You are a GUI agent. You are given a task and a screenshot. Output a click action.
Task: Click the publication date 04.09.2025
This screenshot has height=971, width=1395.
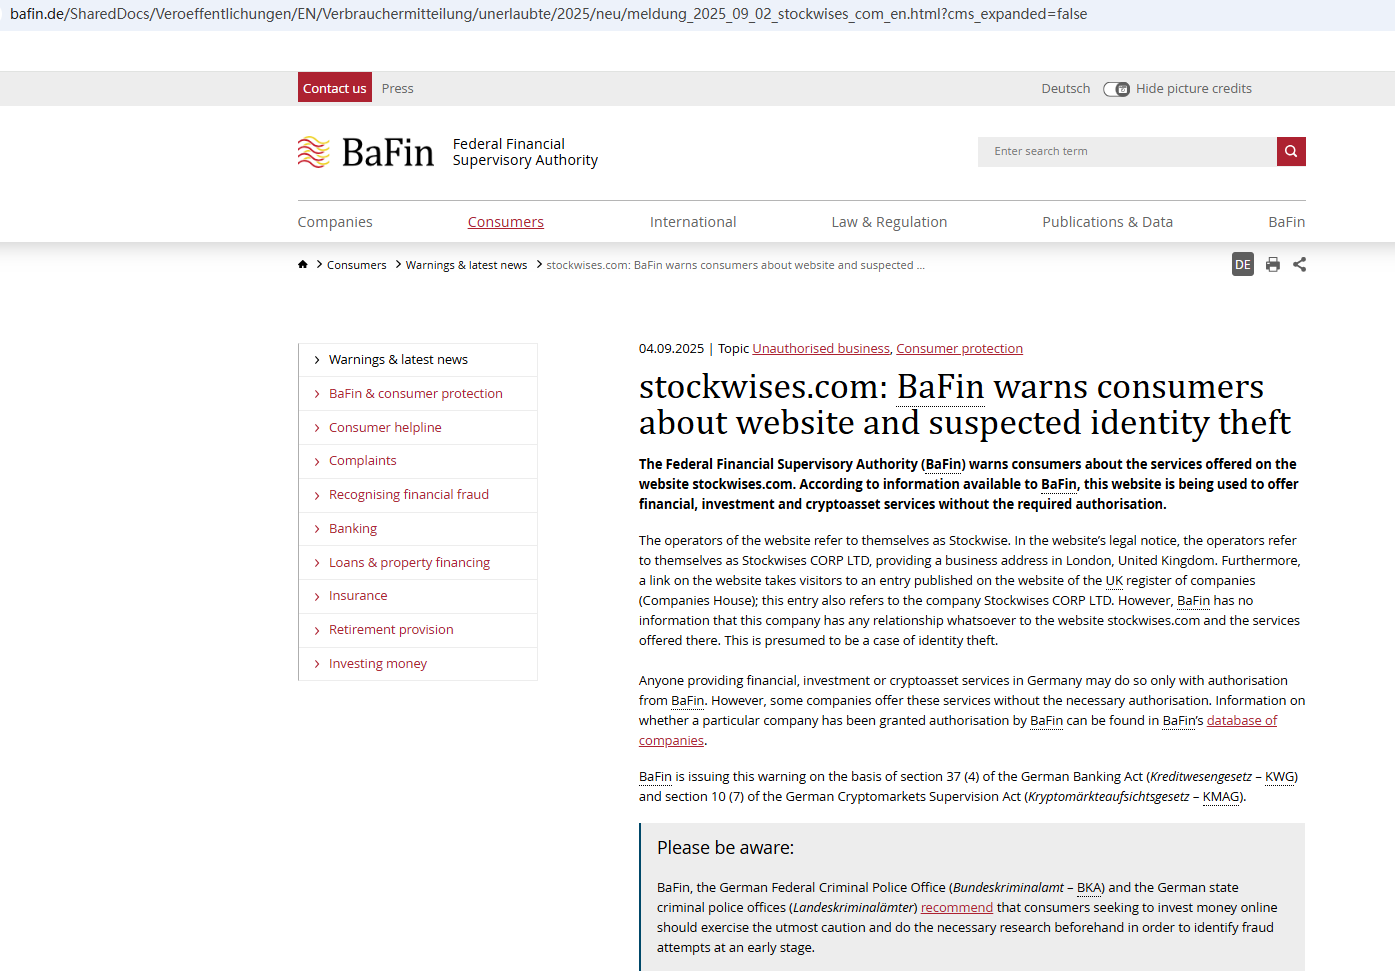pyautogui.click(x=671, y=348)
